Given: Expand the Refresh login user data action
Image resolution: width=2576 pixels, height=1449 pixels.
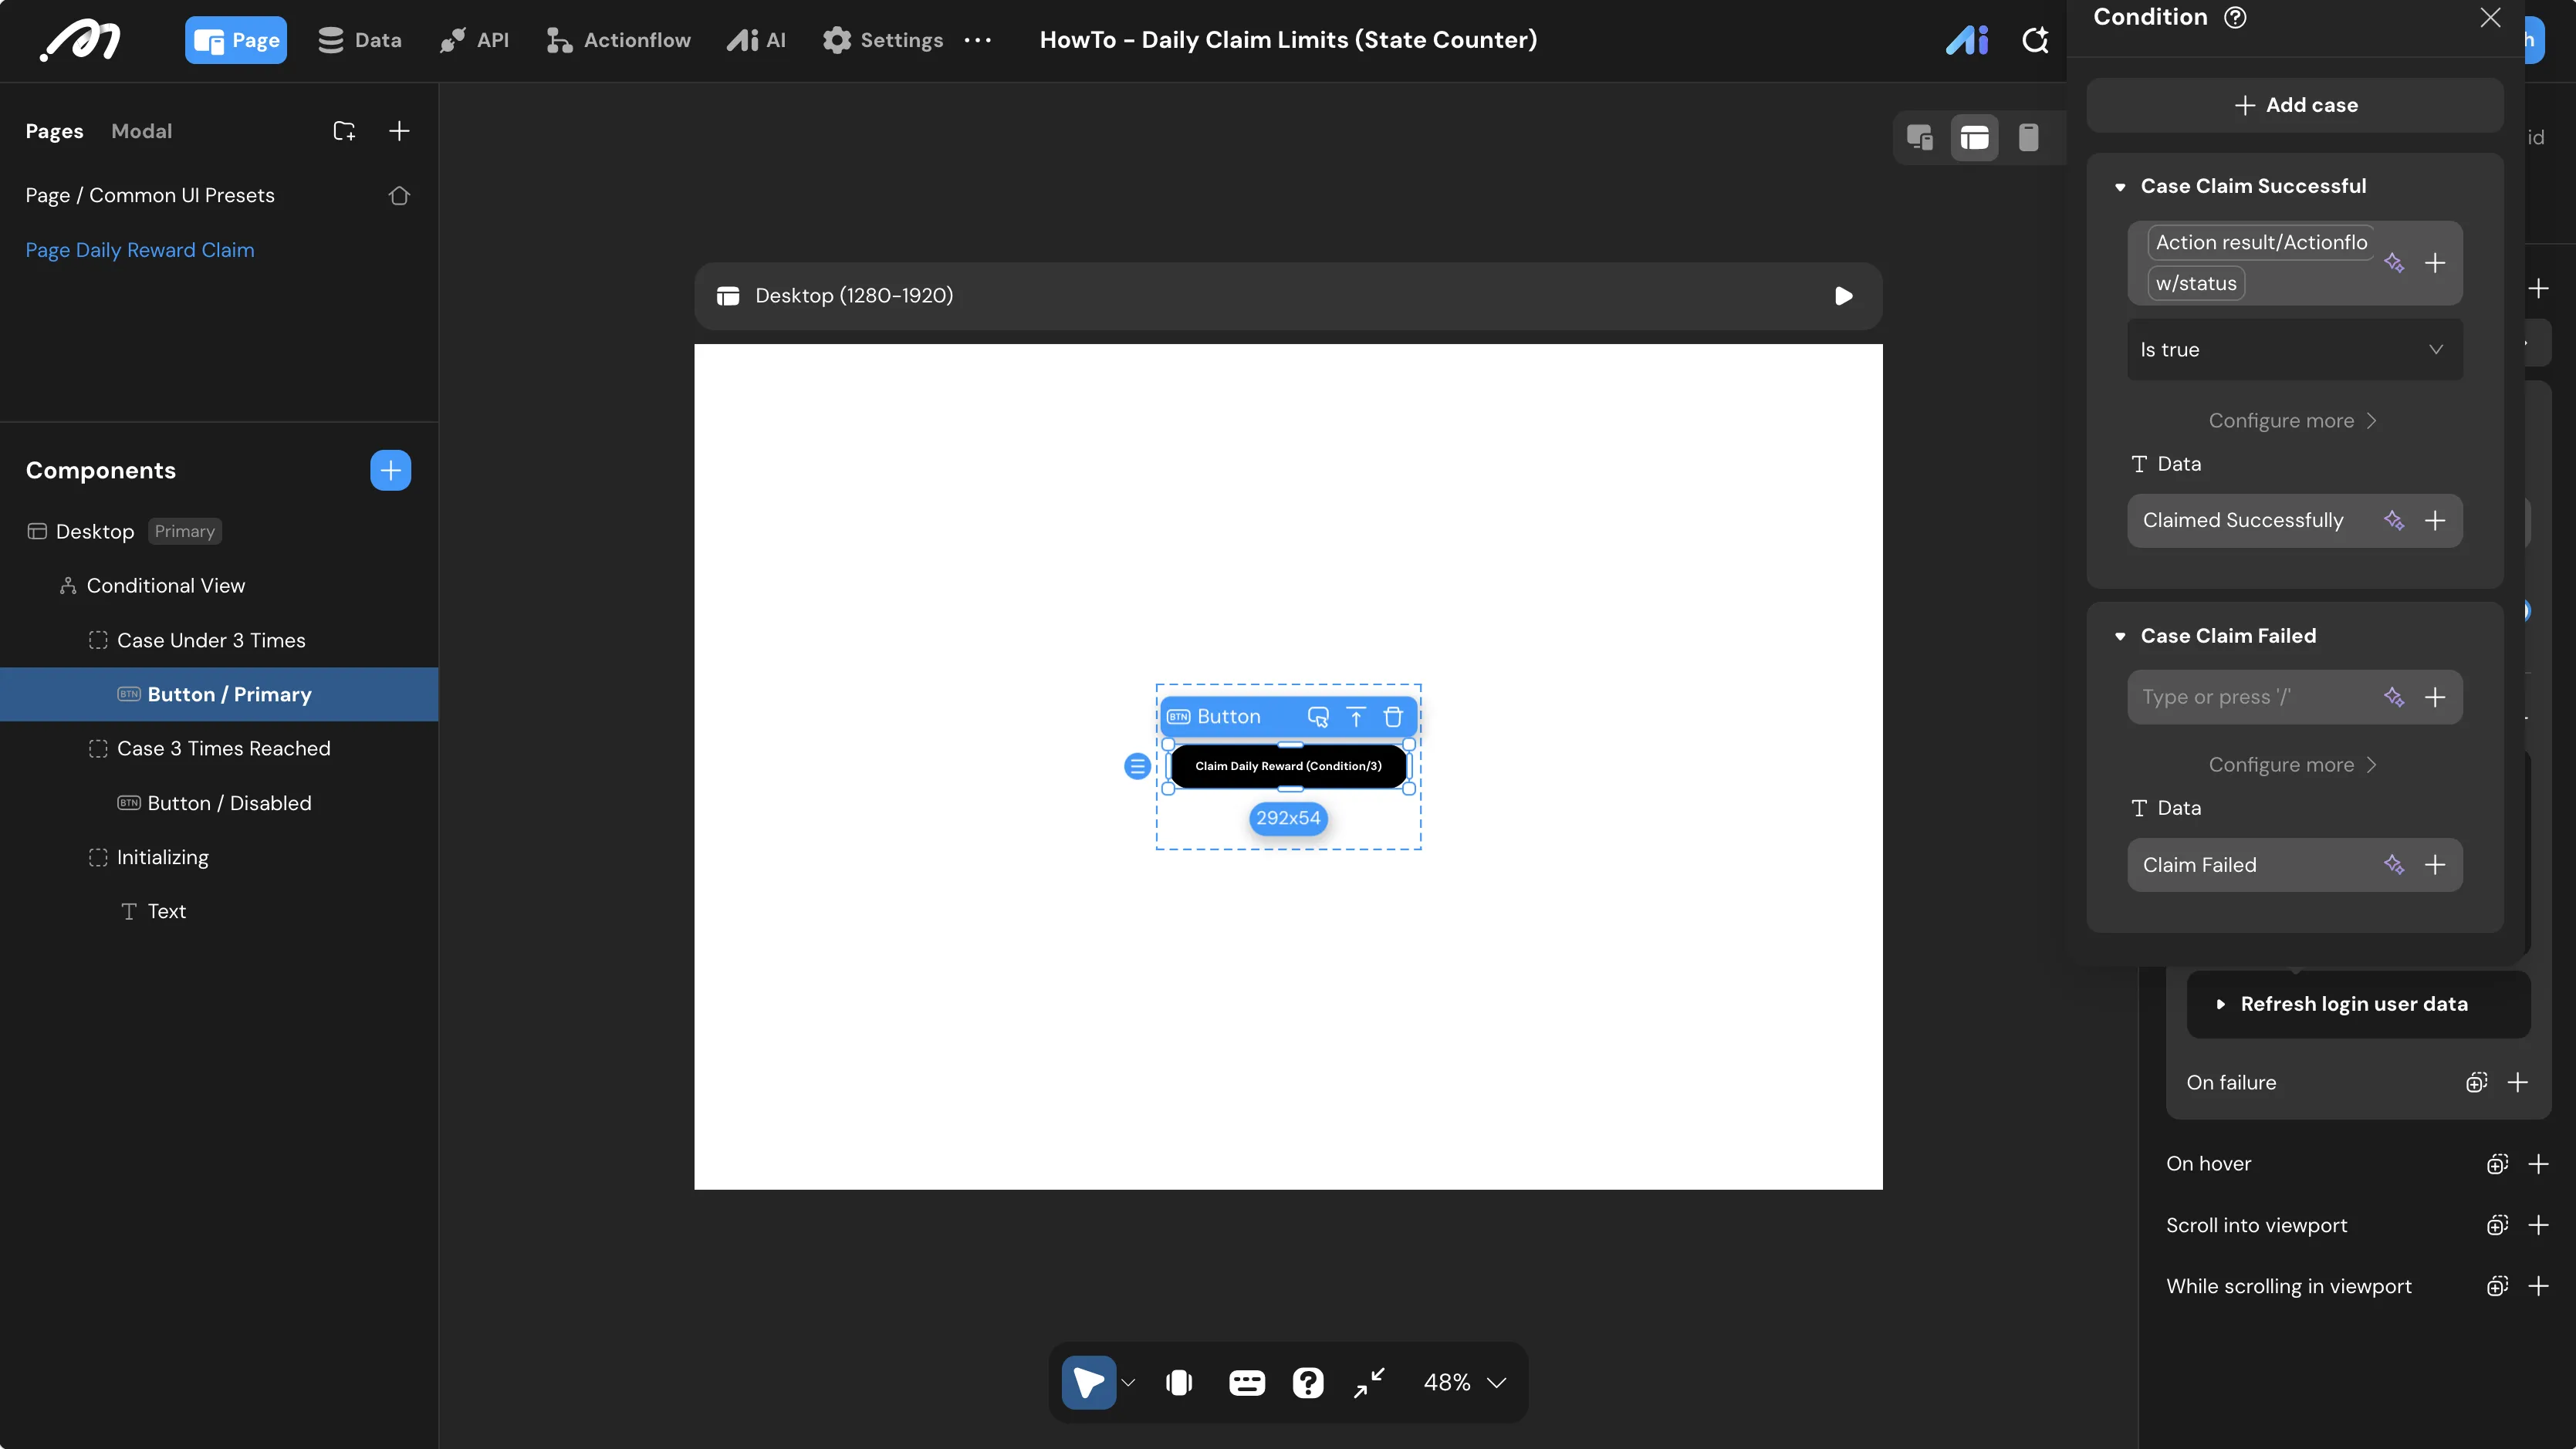Looking at the screenshot, I should 2221,1004.
